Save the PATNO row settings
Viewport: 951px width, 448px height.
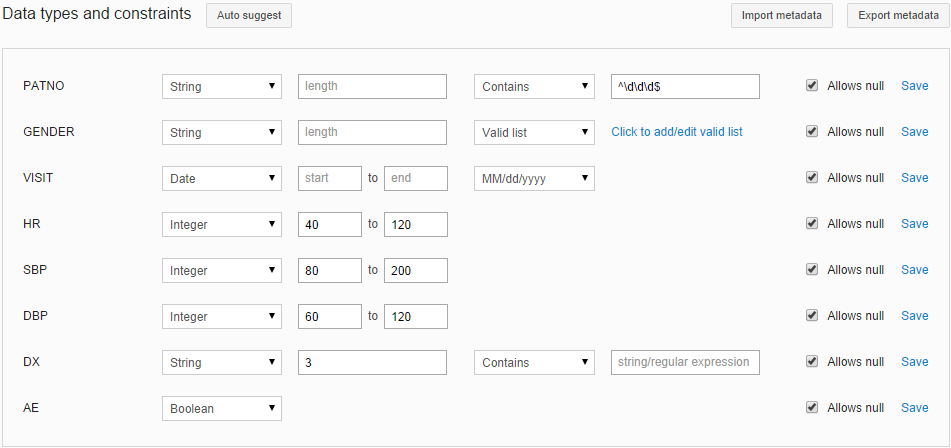point(914,86)
